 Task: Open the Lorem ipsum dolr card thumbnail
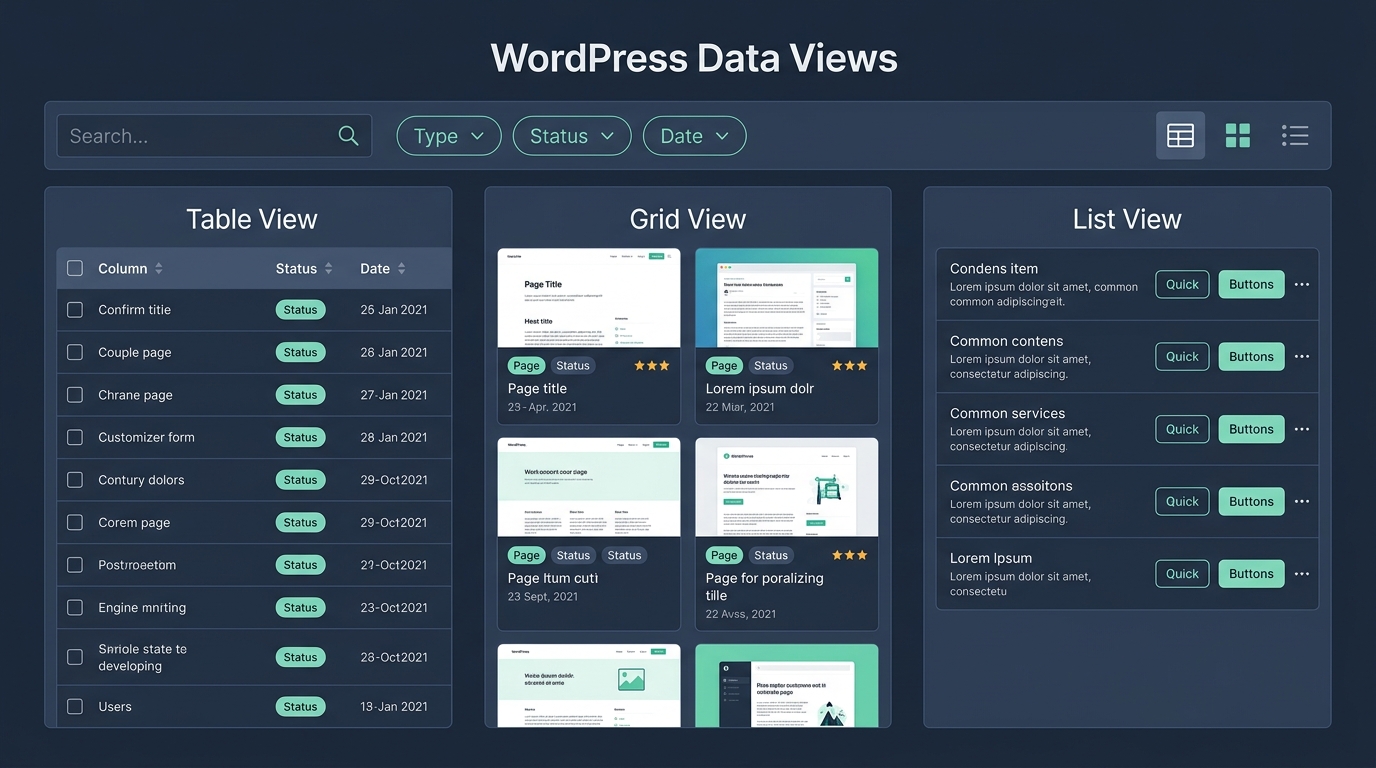787,298
